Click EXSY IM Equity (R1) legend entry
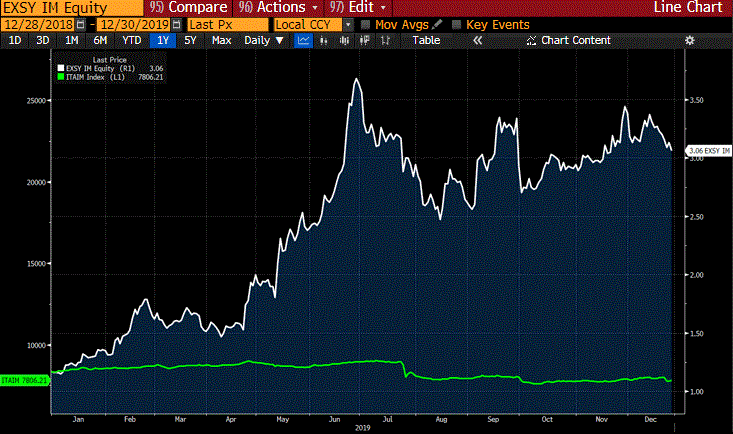 [x=100, y=68]
